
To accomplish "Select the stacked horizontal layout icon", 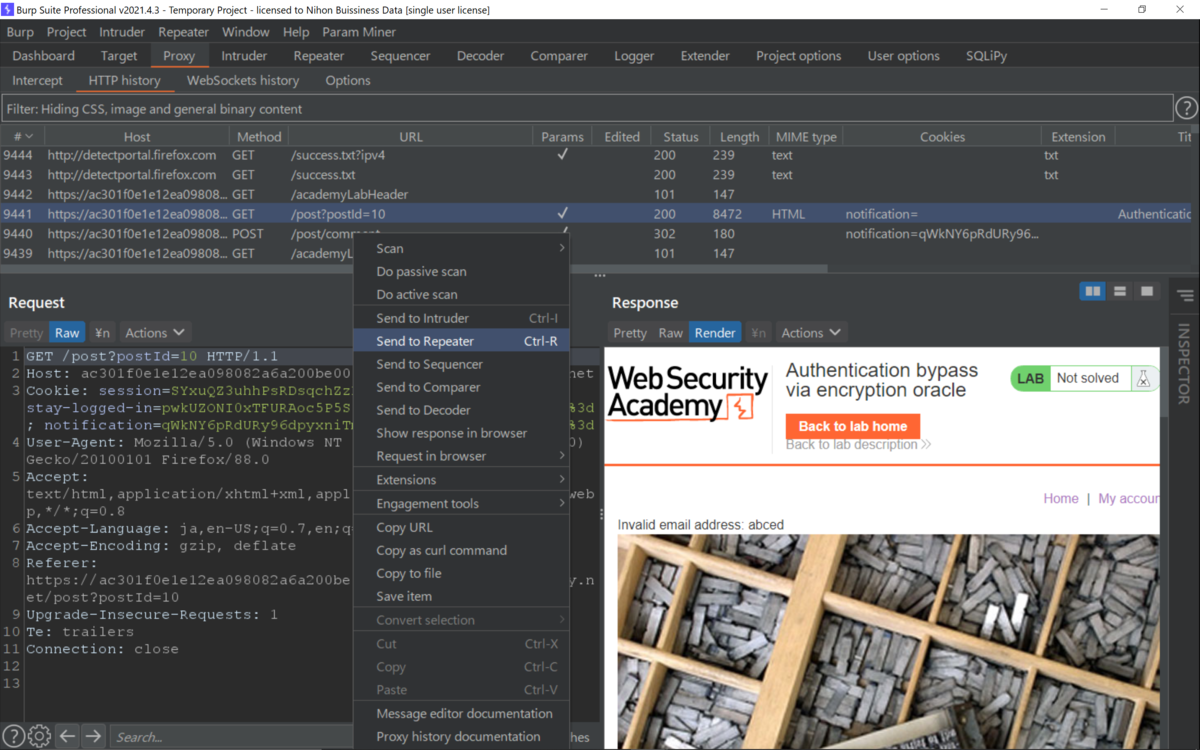I will pyautogui.click(x=1120, y=291).
